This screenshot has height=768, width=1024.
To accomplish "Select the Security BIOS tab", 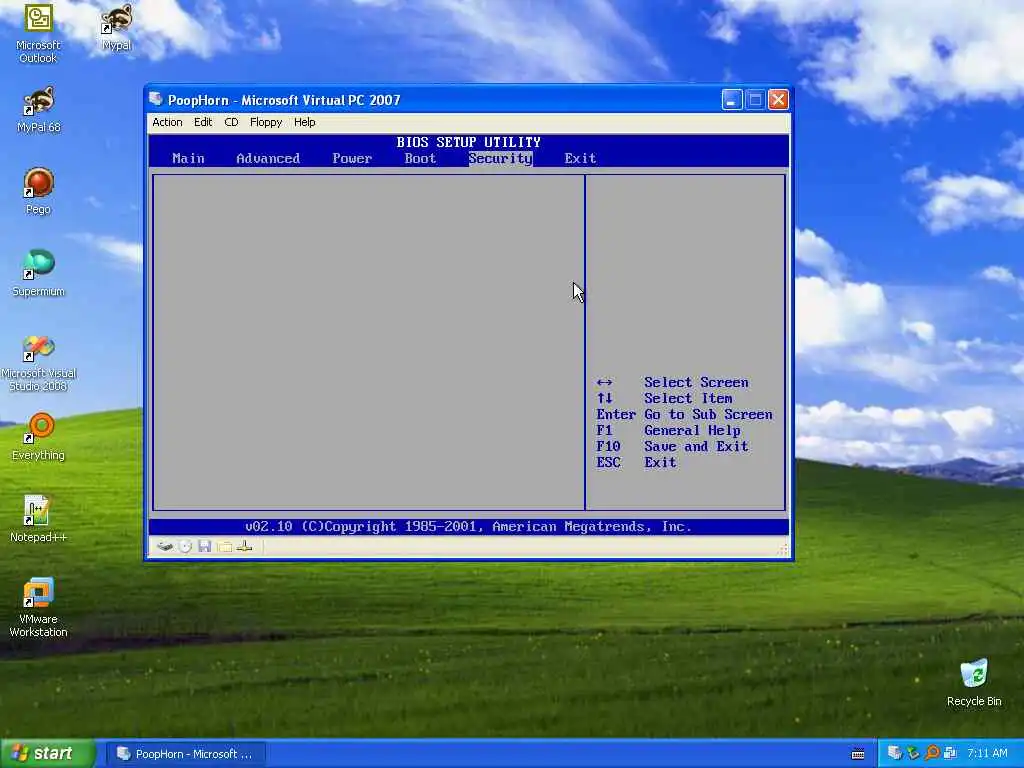I will tap(500, 159).
